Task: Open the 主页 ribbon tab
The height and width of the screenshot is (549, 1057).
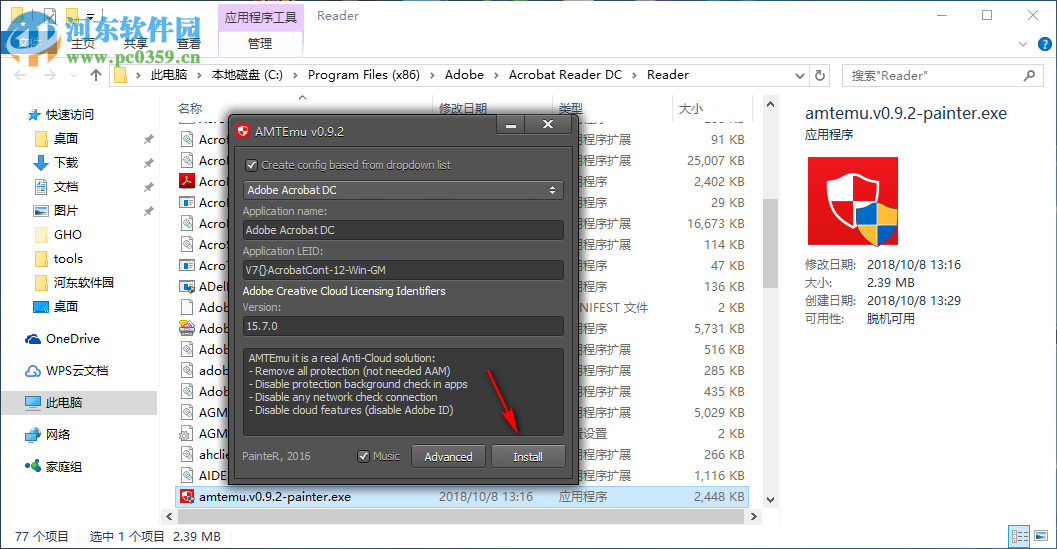Action: tap(83, 44)
